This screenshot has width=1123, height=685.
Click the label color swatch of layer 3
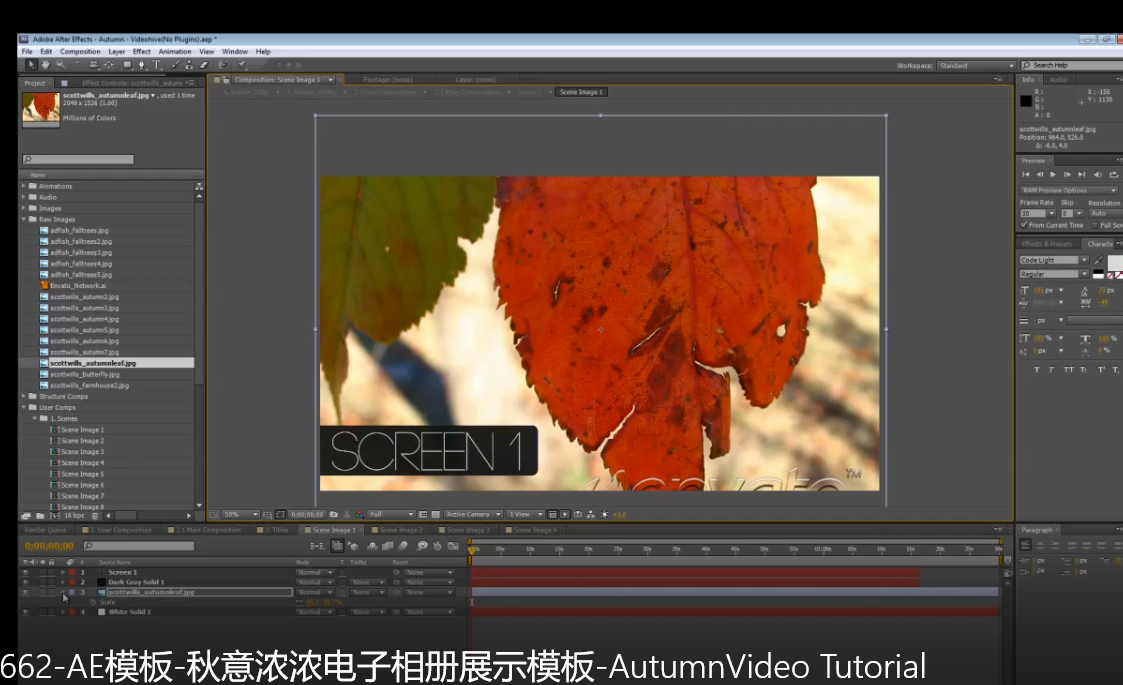[72, 592]
